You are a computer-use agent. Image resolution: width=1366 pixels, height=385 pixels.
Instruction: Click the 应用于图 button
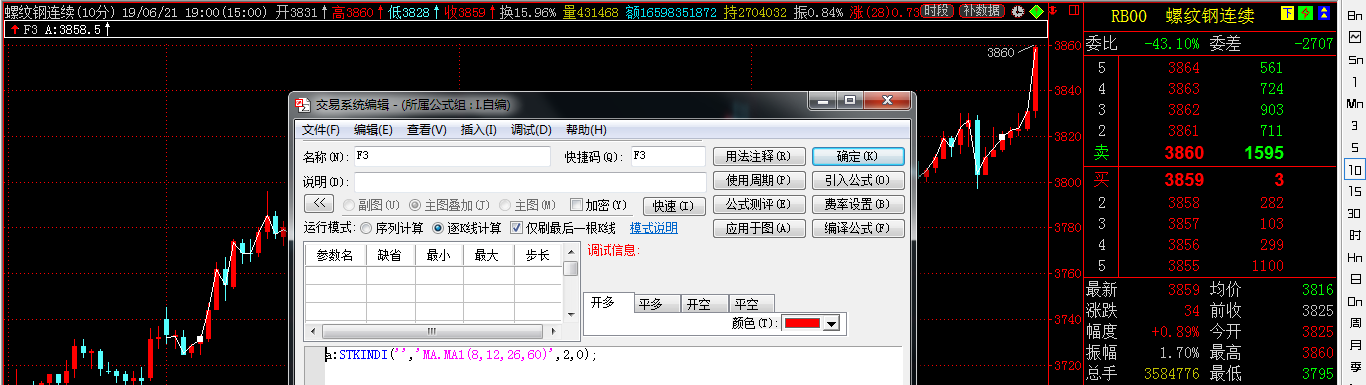[x=759, y=229]
